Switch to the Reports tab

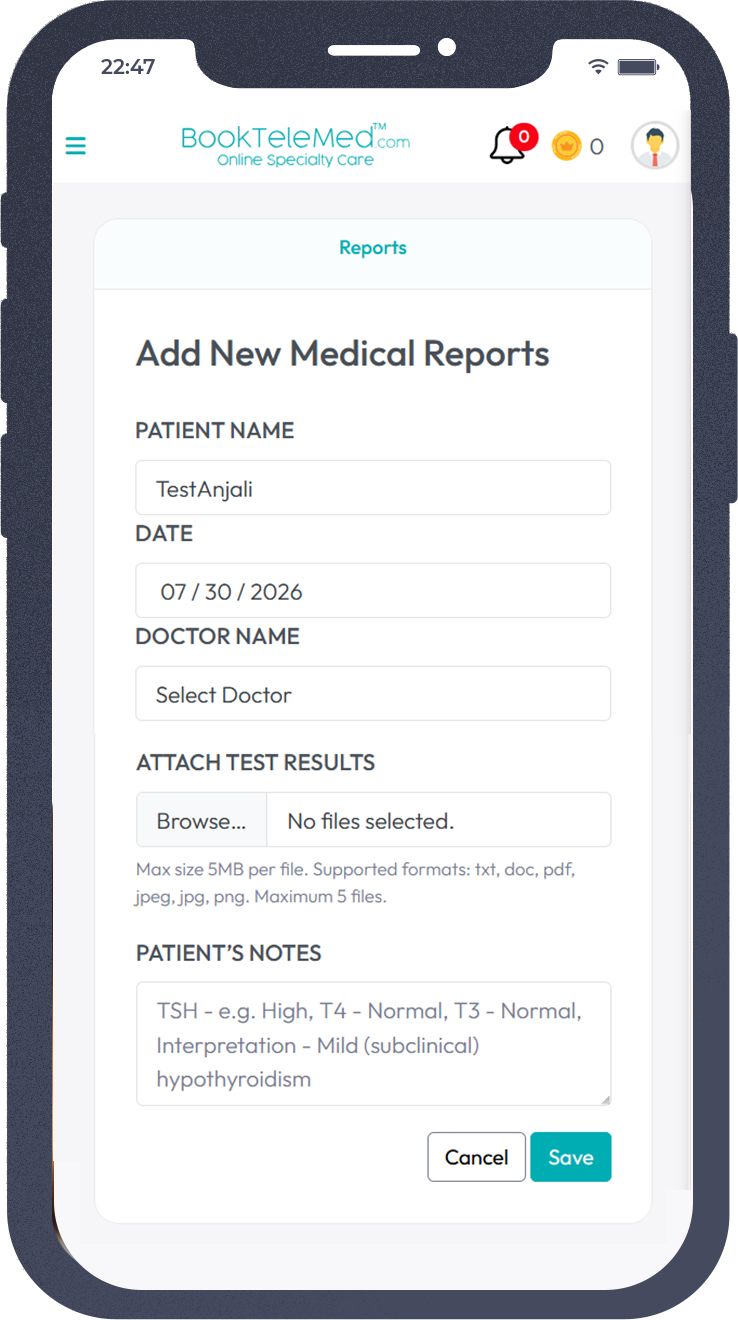373,248
